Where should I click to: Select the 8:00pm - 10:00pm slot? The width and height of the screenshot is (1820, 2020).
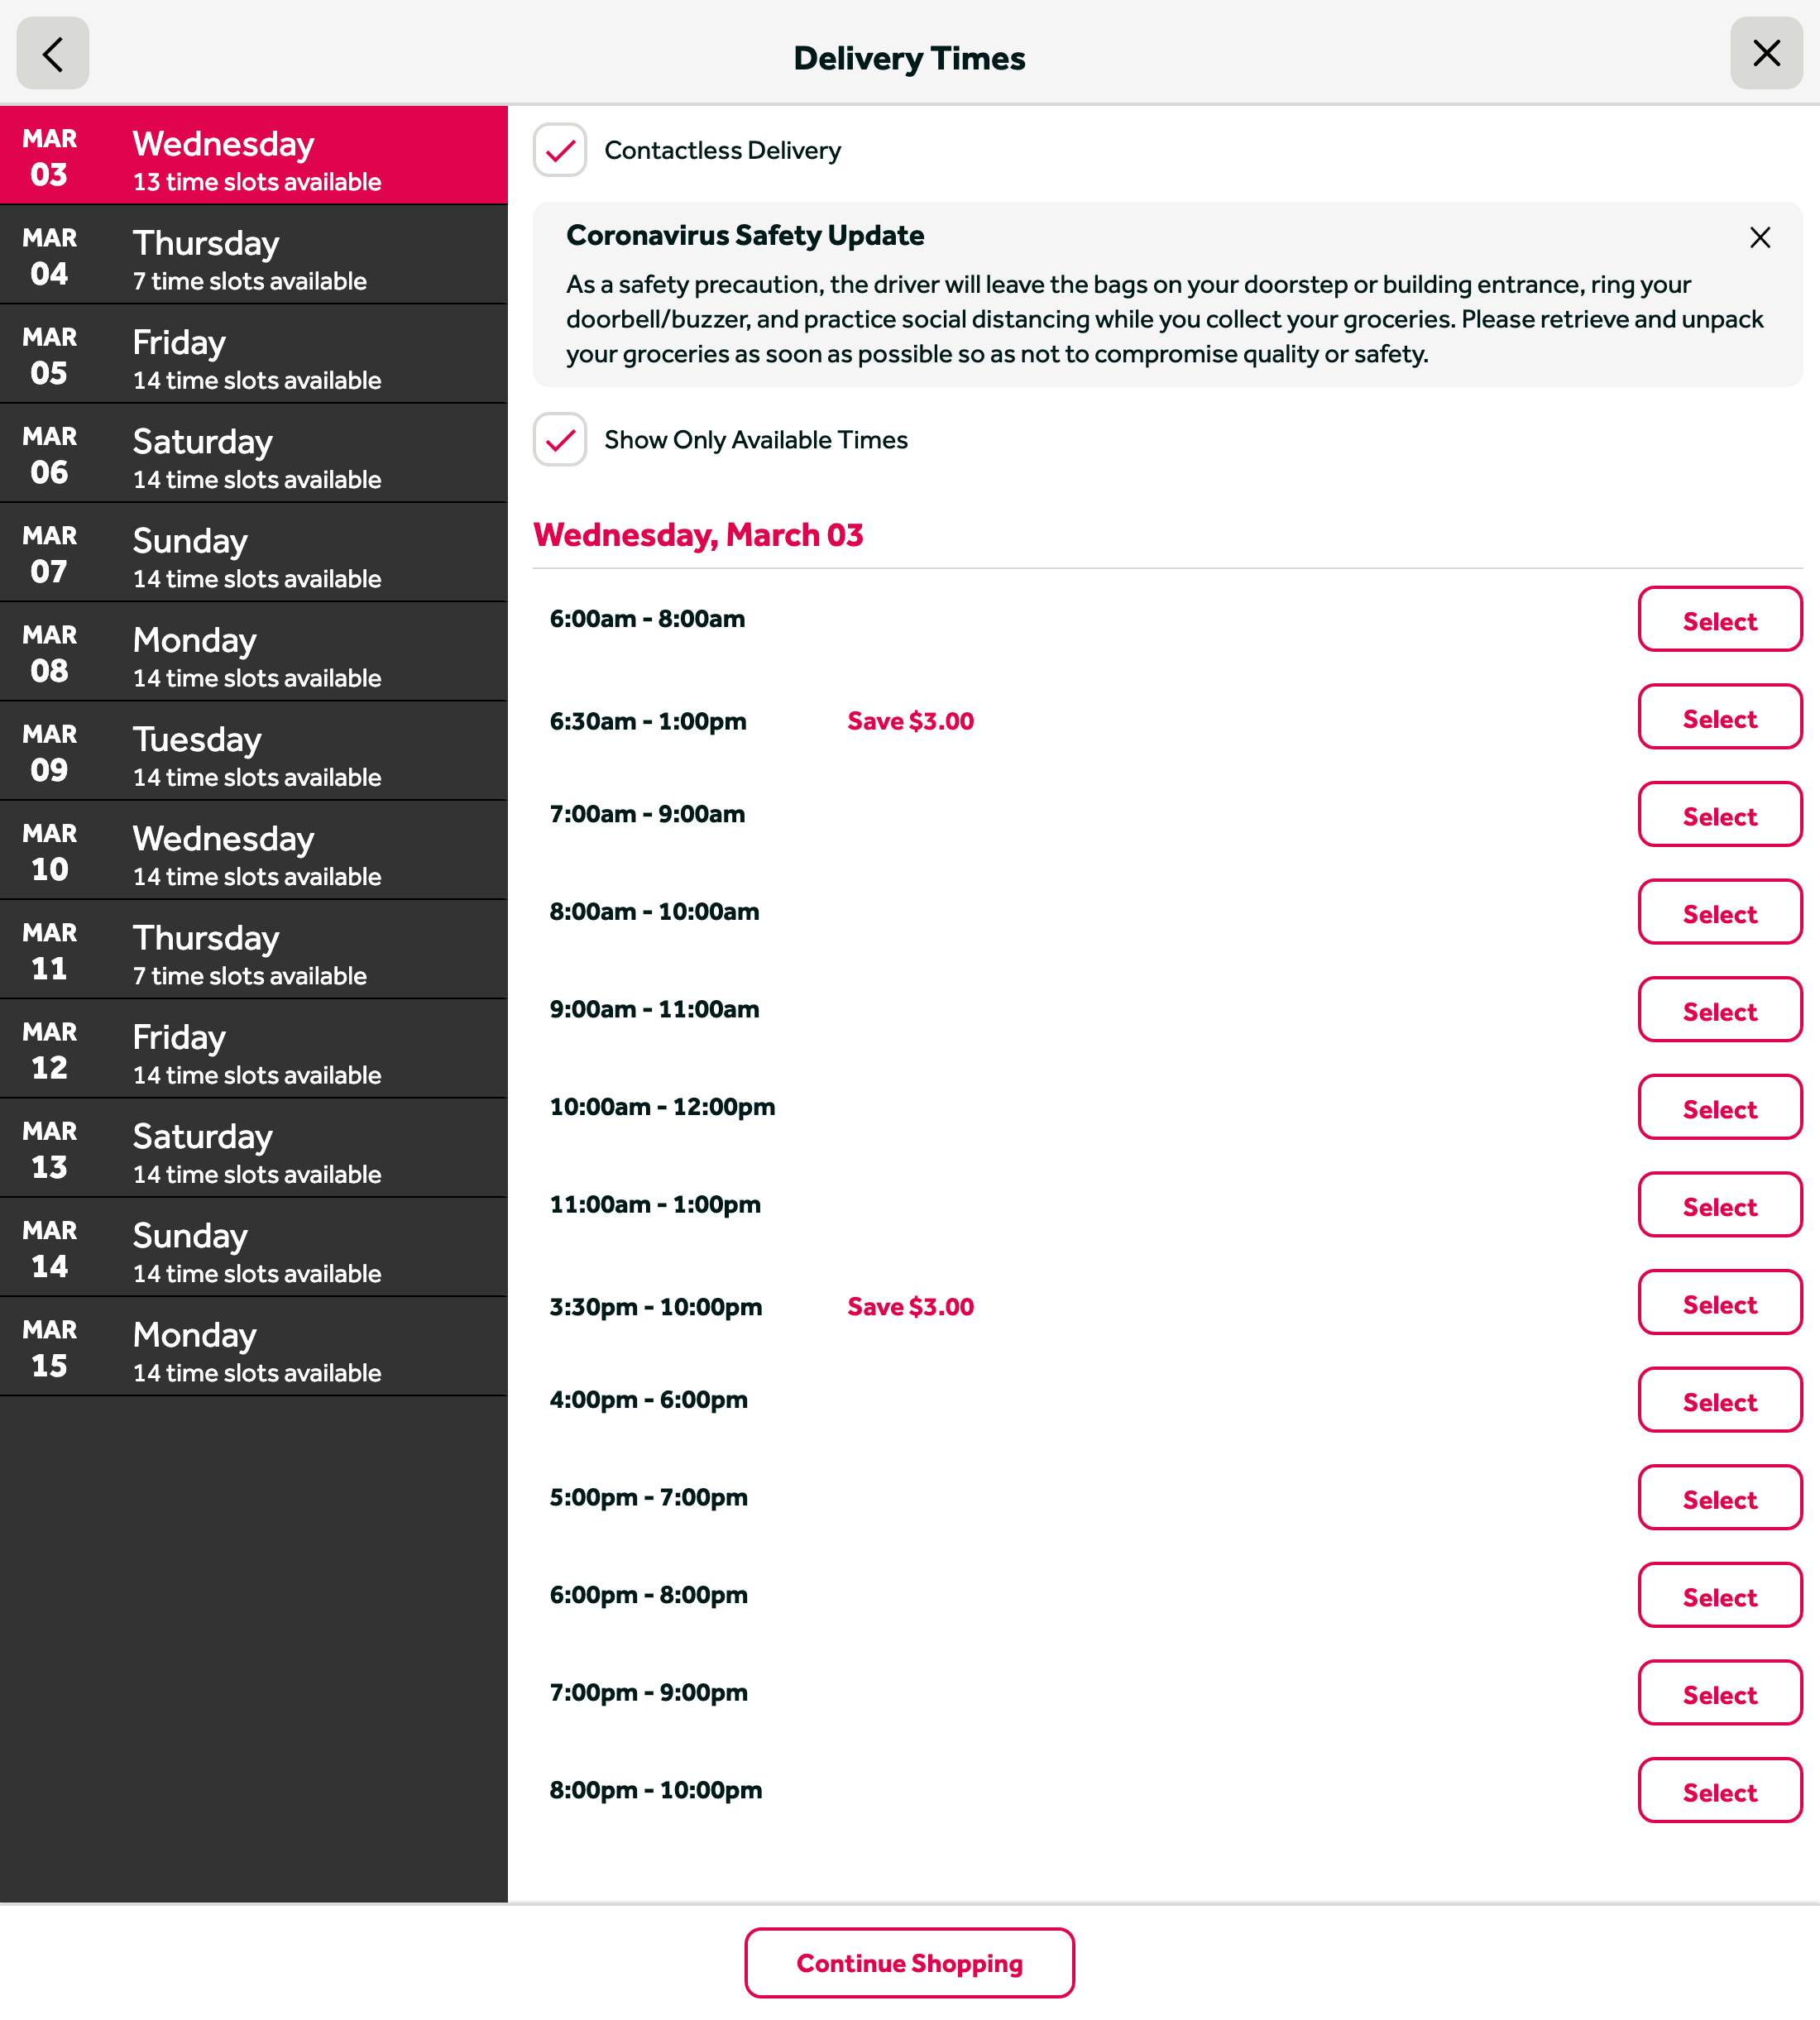click(x=1719, y=1791)
